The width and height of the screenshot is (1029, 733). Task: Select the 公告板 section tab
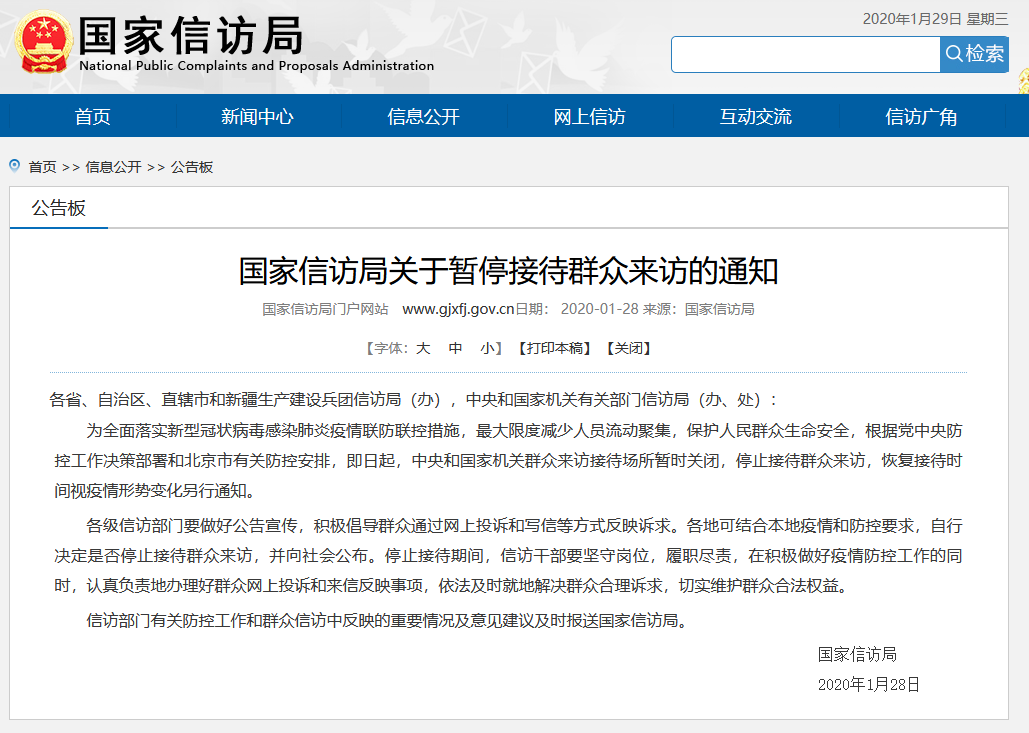click(x=58, y=208)
